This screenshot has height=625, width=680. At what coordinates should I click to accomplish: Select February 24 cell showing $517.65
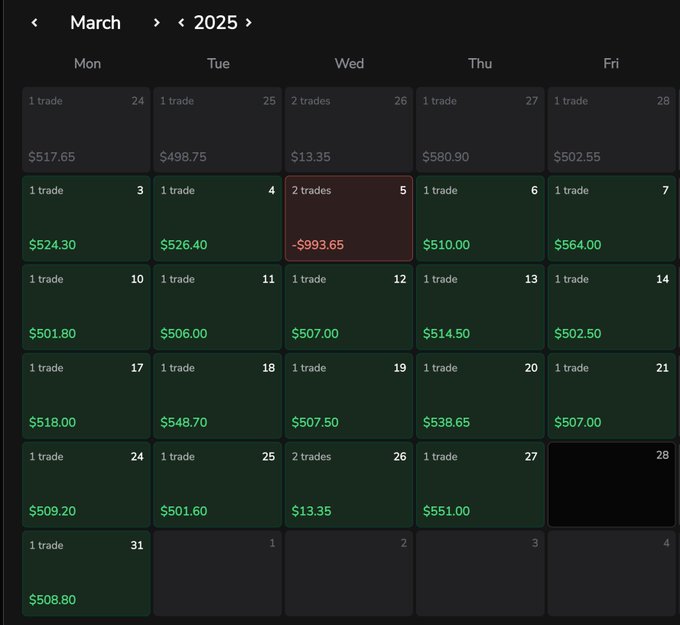point(86,130)
